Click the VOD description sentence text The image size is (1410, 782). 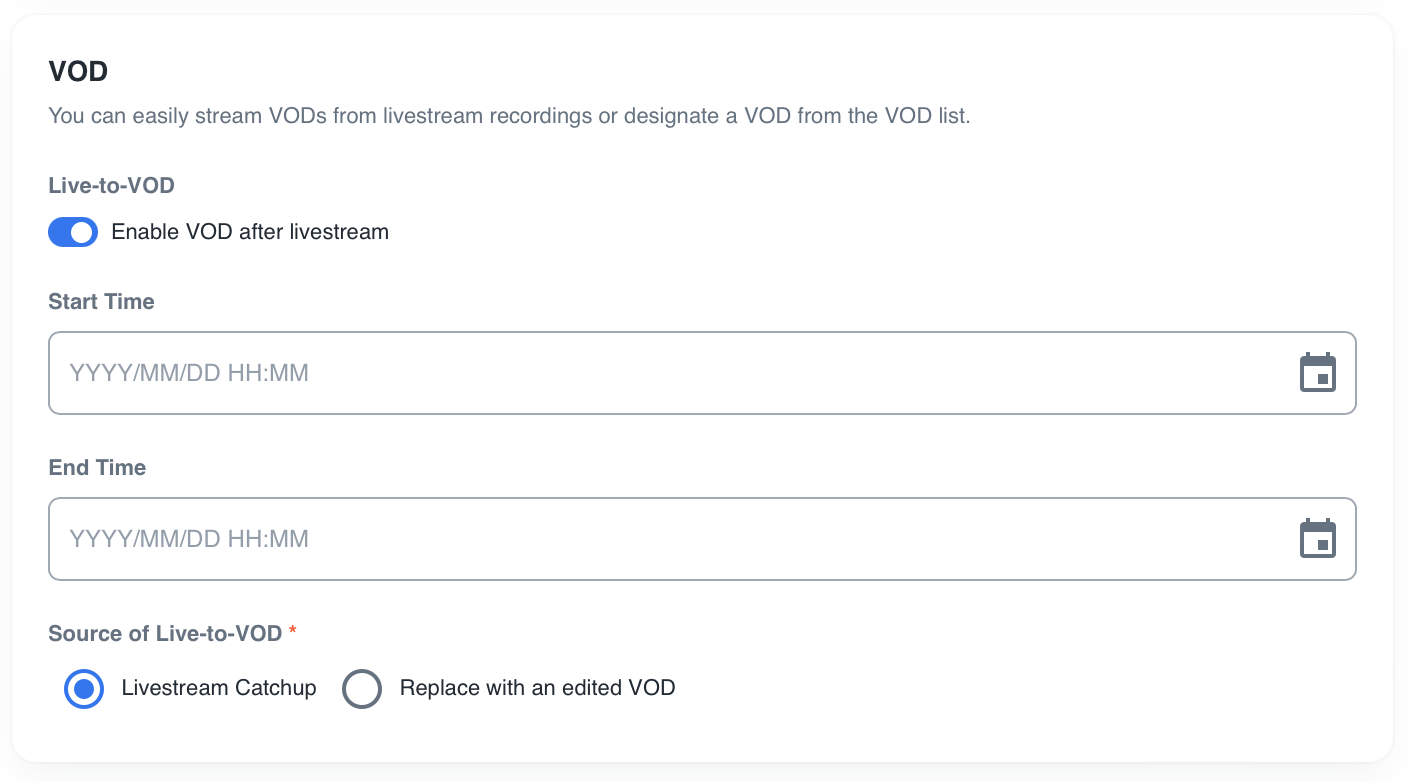click(x=509, y=116)
